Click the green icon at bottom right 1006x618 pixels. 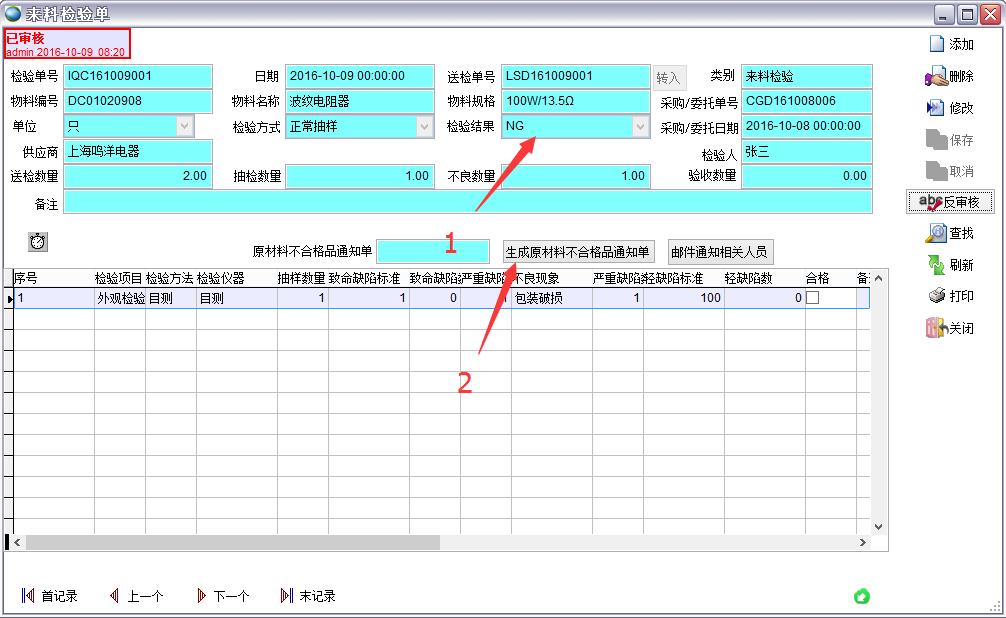(861, 596)
